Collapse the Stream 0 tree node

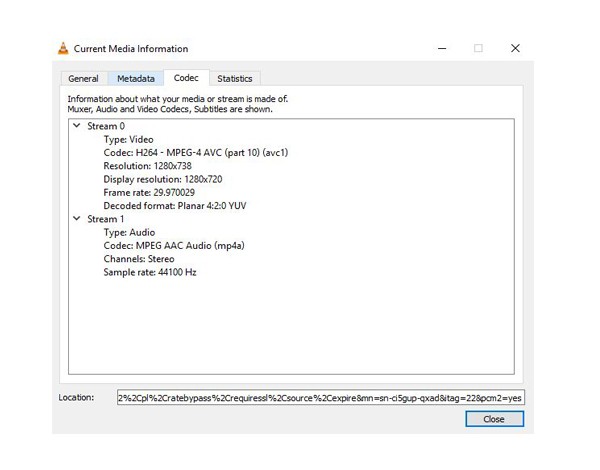(x=76, y=127)
